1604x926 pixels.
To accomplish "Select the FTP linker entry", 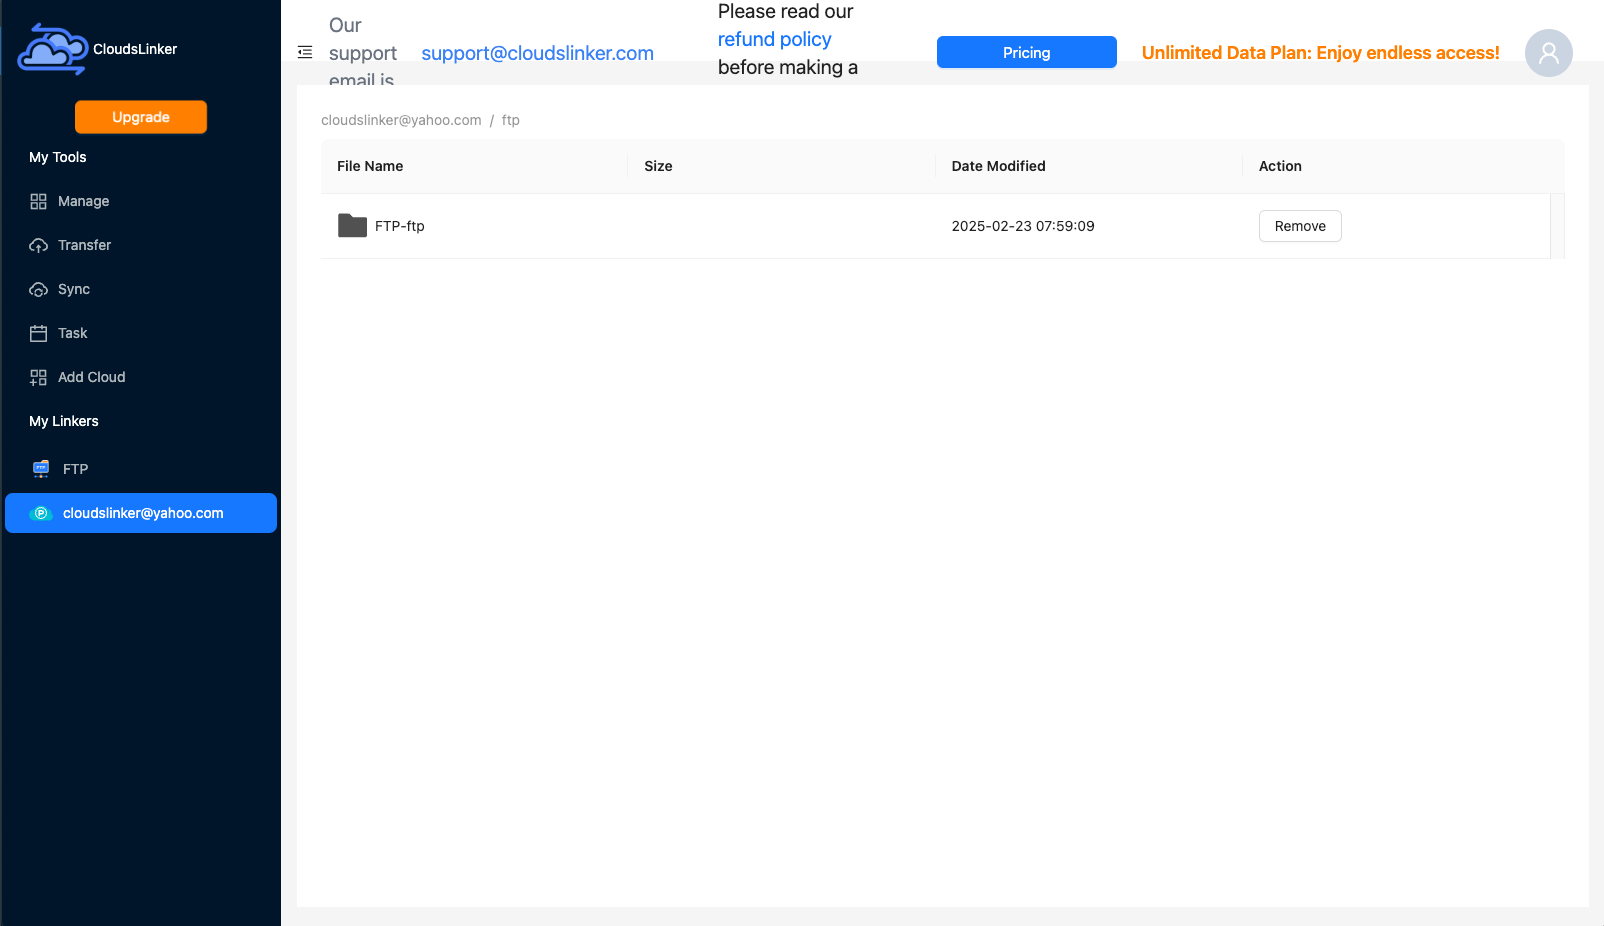I will [141, 469].
